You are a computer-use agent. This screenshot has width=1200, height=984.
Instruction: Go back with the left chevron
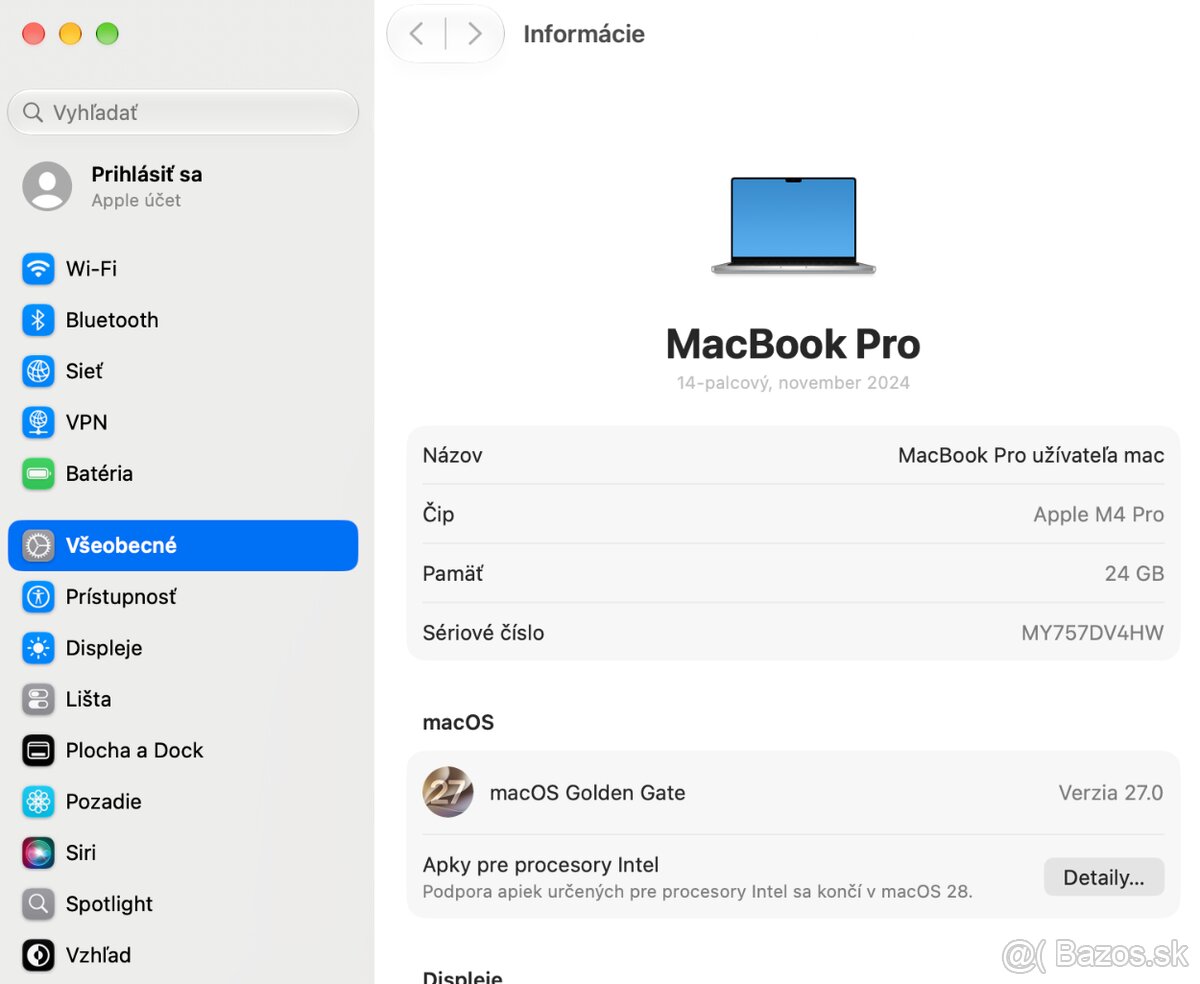417,34
